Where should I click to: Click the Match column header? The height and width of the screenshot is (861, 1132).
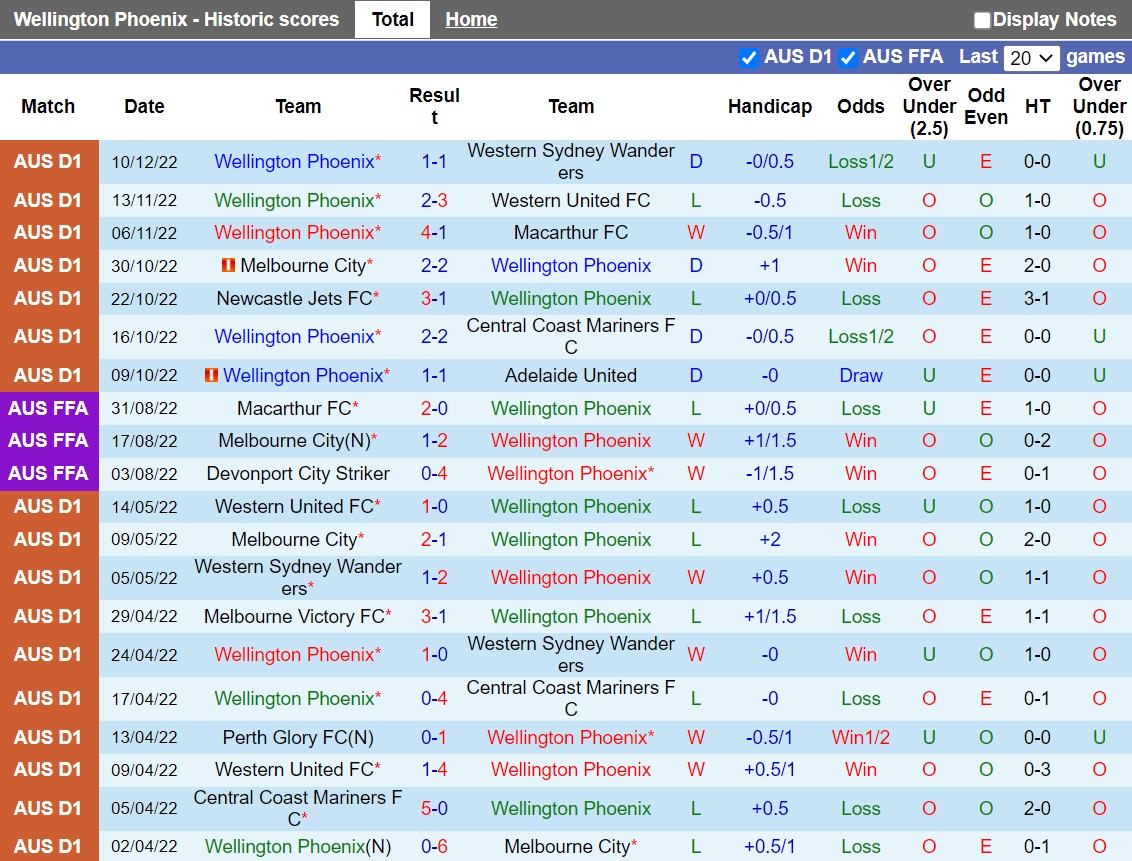(48, 106)
